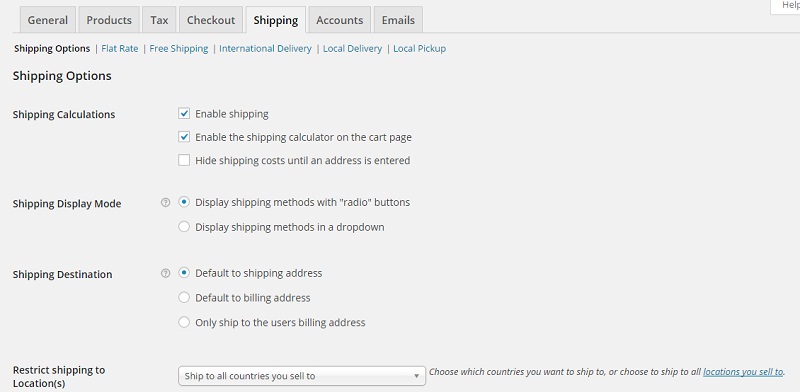The width and height of the screenshot is (800, 392).
Task: Uncheck the shipping calculator on cart page option
Action: [x=184, y=137]
